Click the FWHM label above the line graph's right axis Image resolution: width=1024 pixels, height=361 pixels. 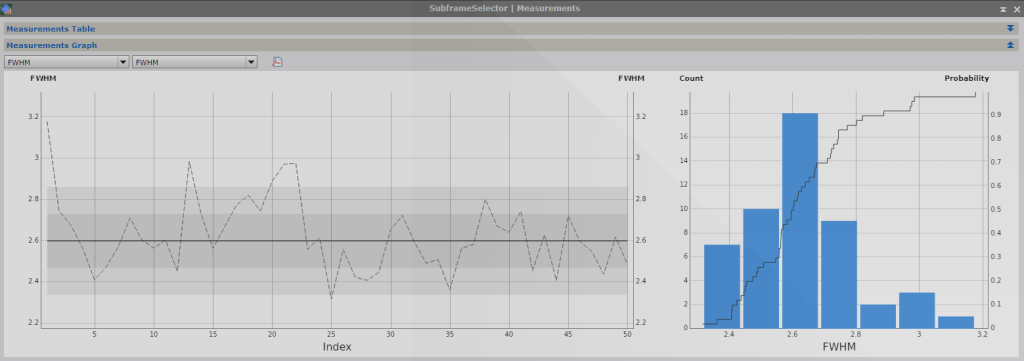(x=631, y=78)
